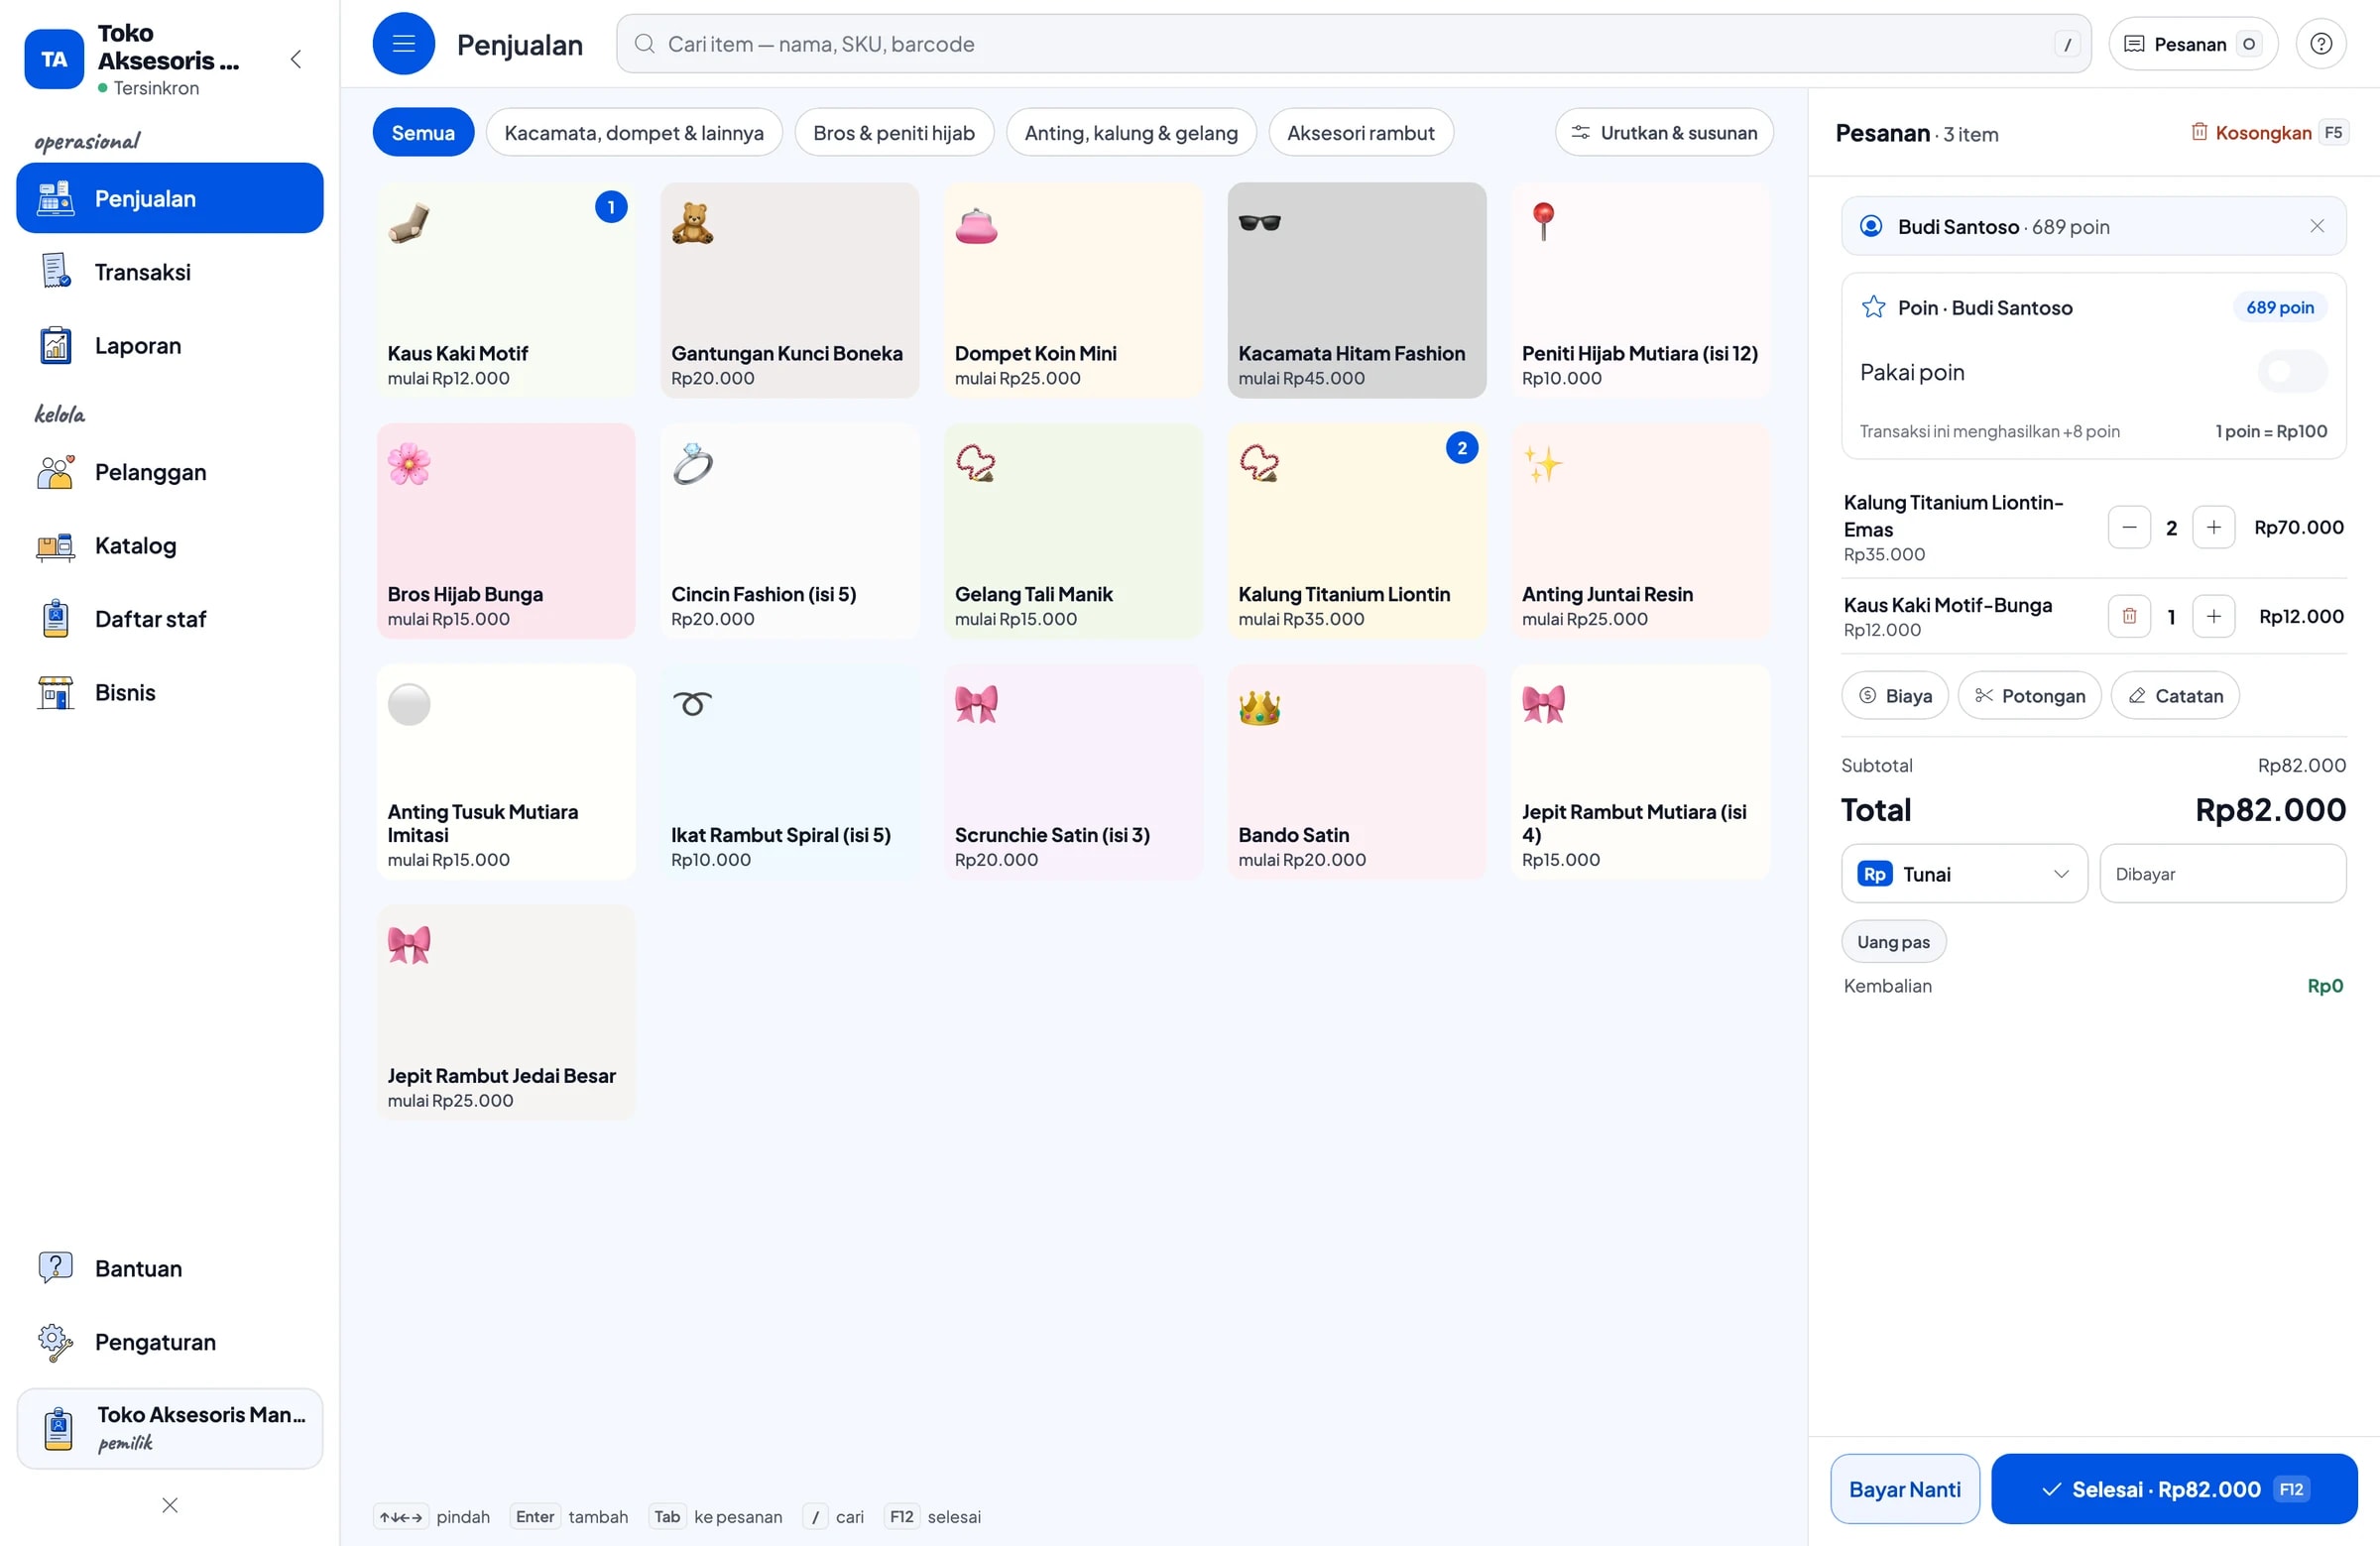Viewport: 2380px width, 1546px height.
Task: Filter by Bros & peniti hijab
Action: [894, 133]
